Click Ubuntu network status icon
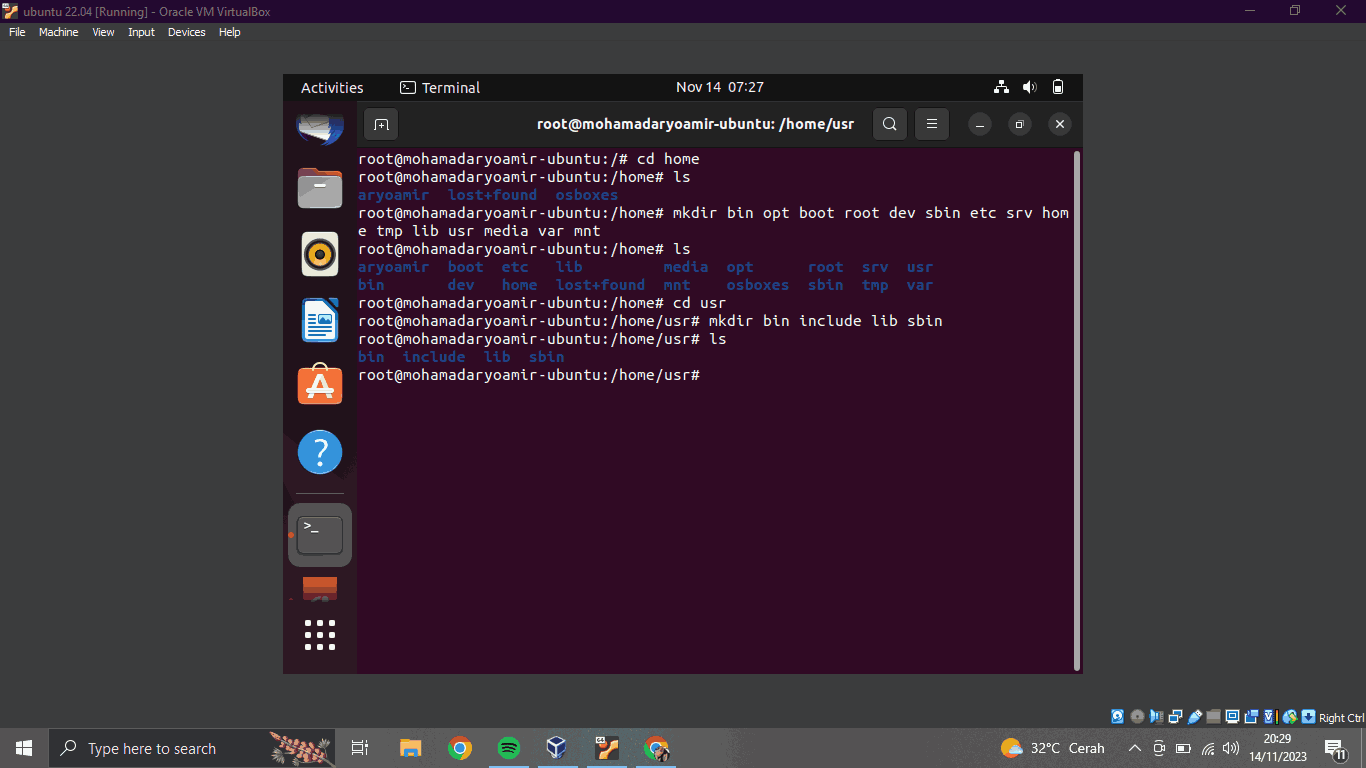Viewport: 1366px width, 768px height. click(1001, 87)
